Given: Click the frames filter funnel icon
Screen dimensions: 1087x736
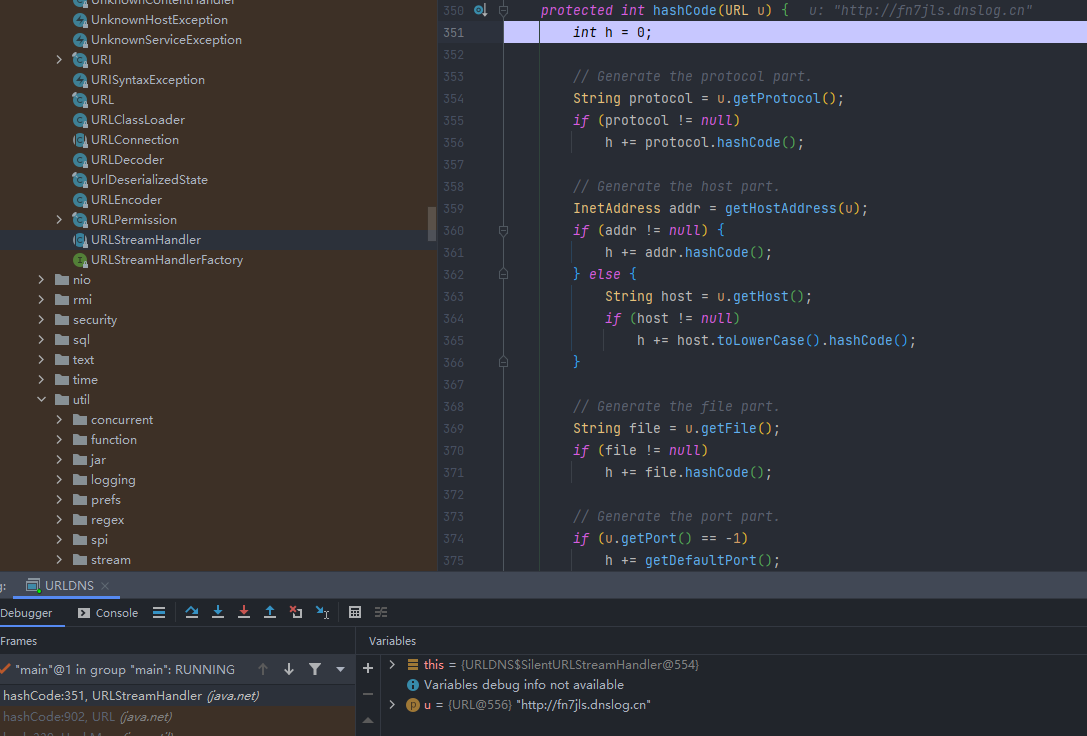Looking at the screenshot, I should click(315, 669).
